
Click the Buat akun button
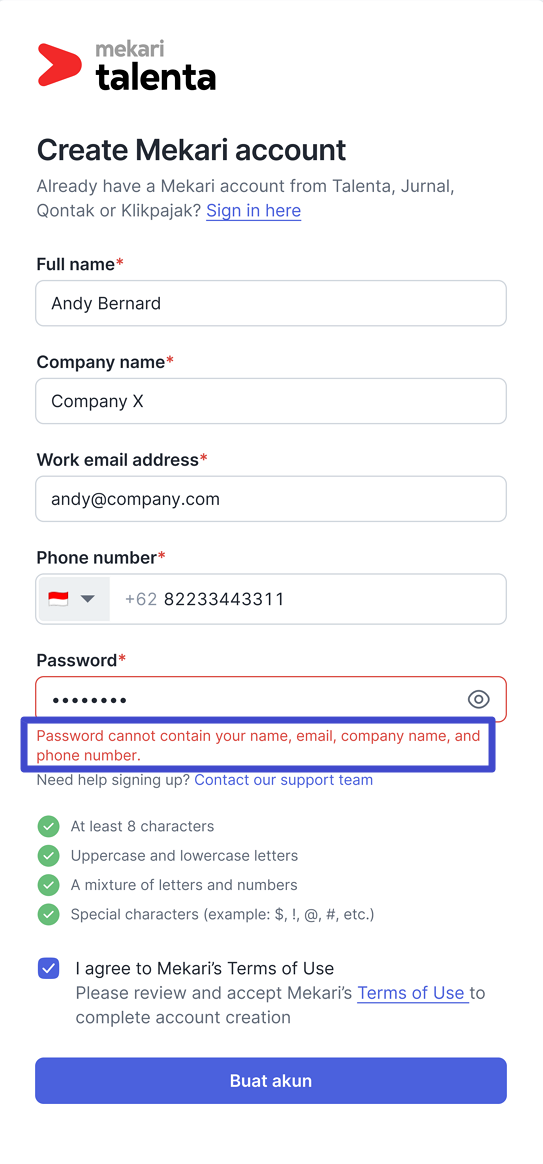[271, 1080]
